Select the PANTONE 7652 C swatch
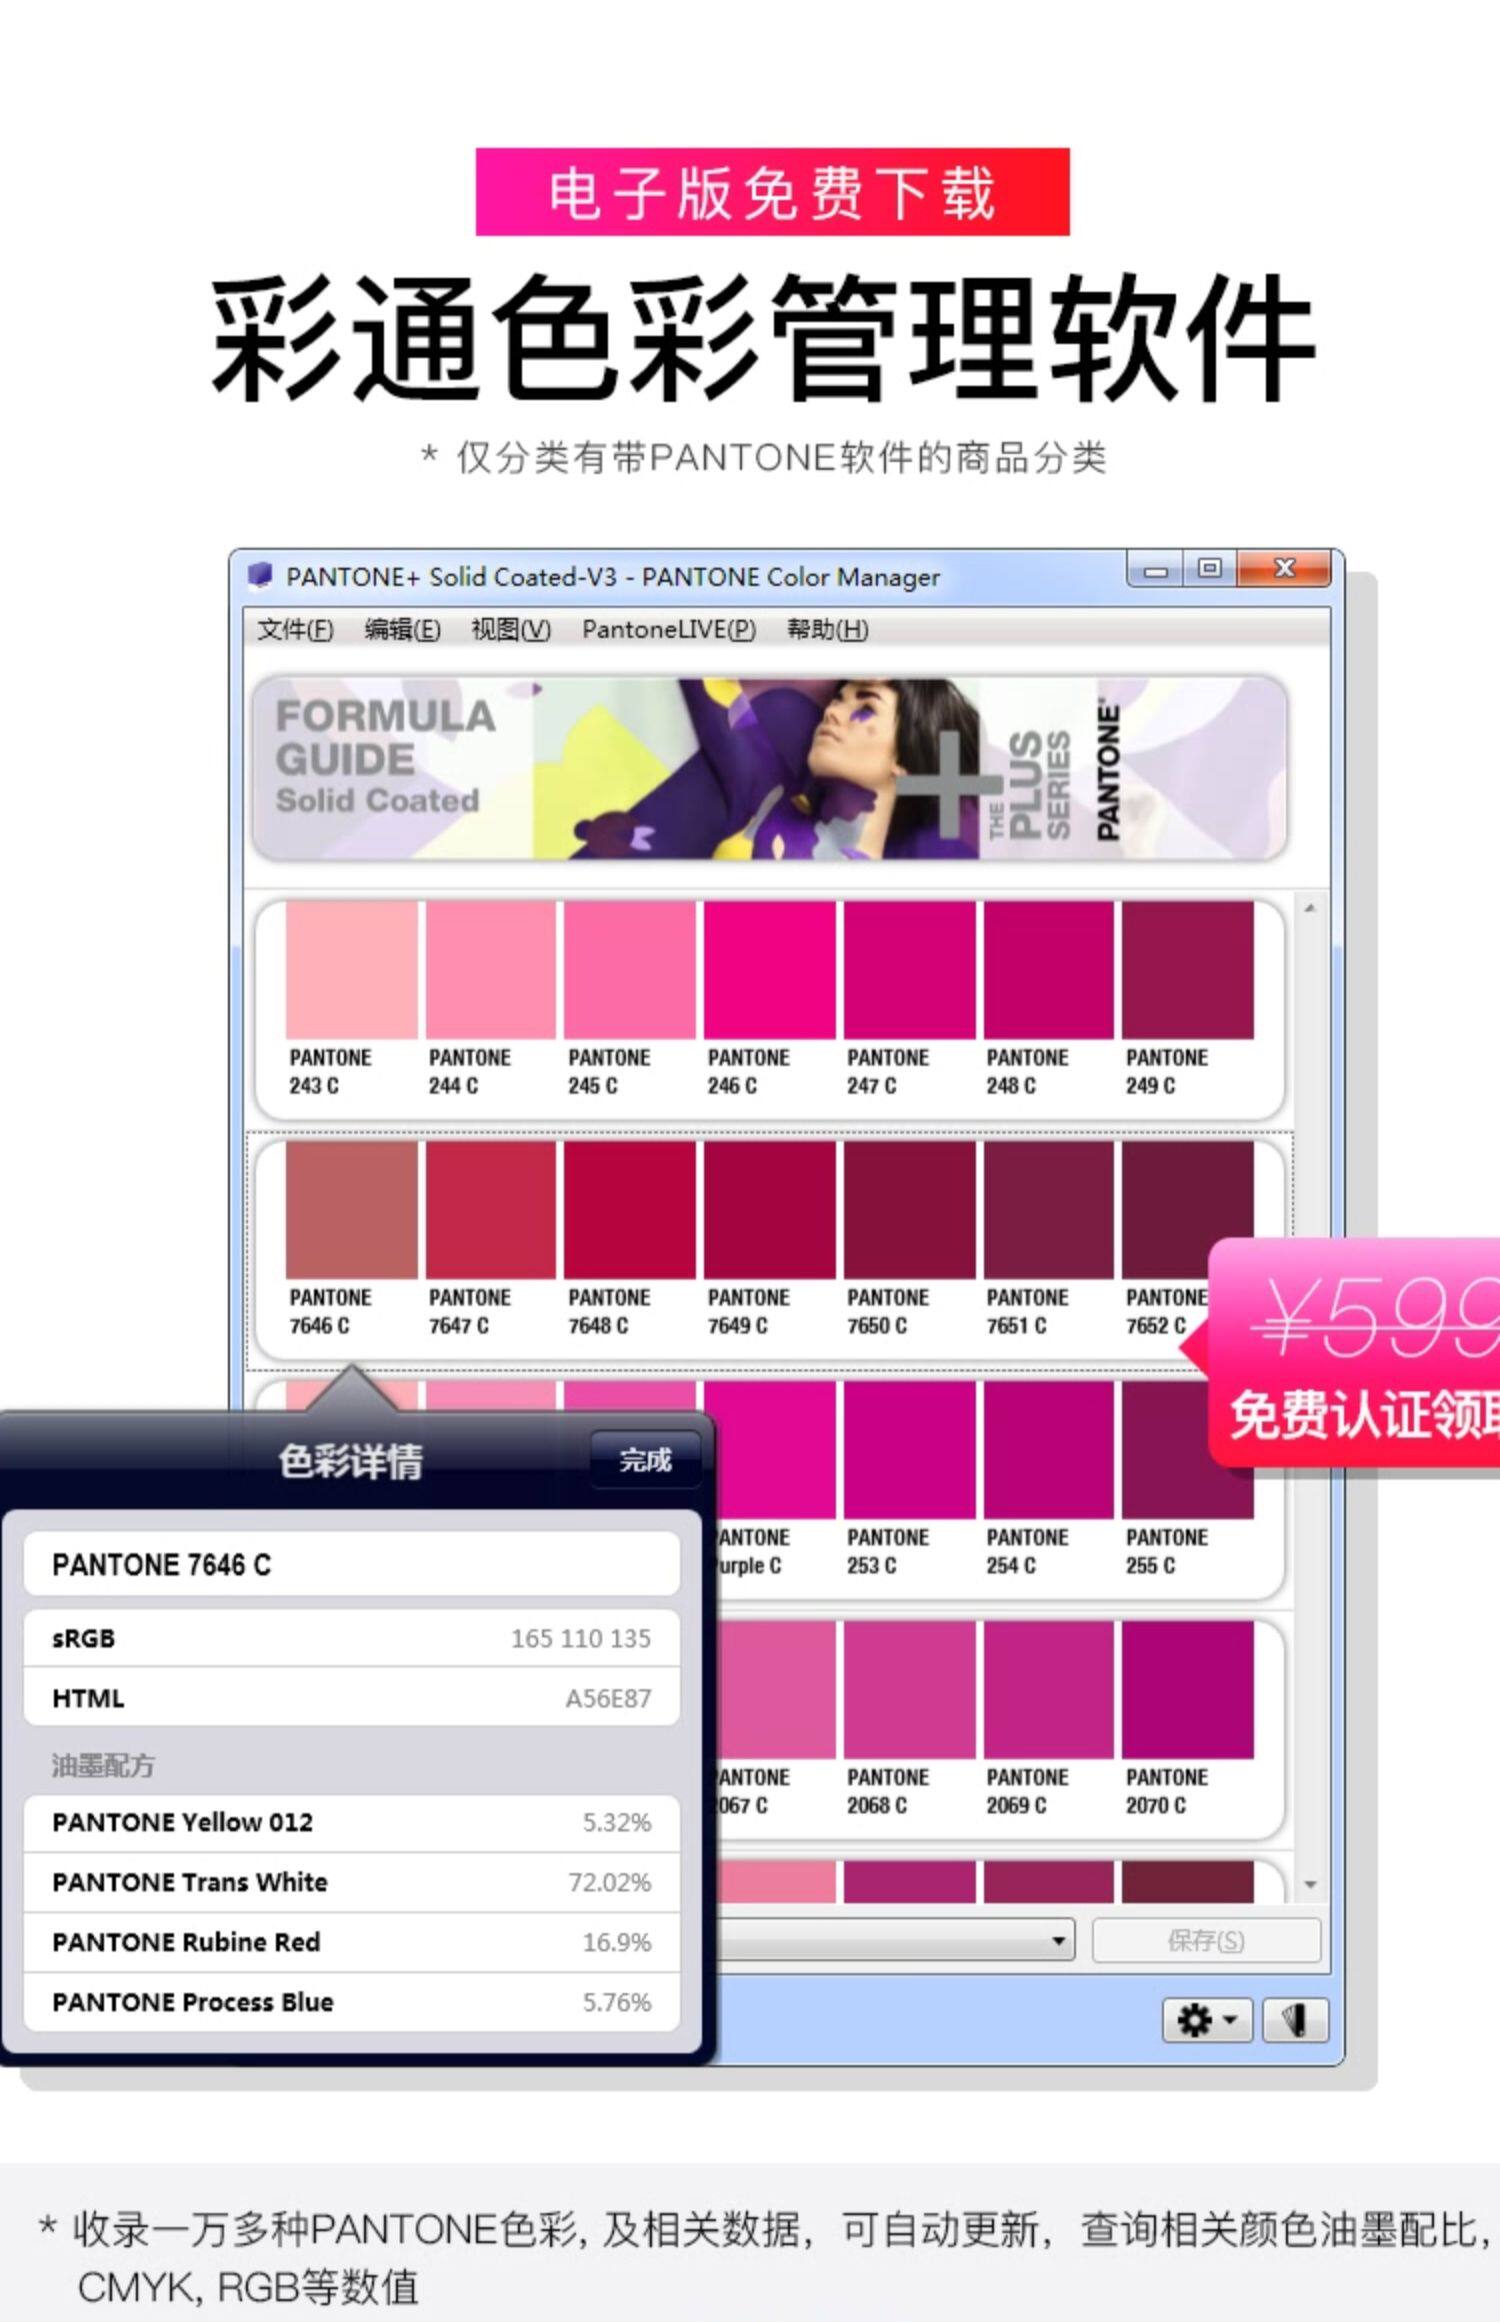1500x2322 pixels. click(x=1188, y=1210)
